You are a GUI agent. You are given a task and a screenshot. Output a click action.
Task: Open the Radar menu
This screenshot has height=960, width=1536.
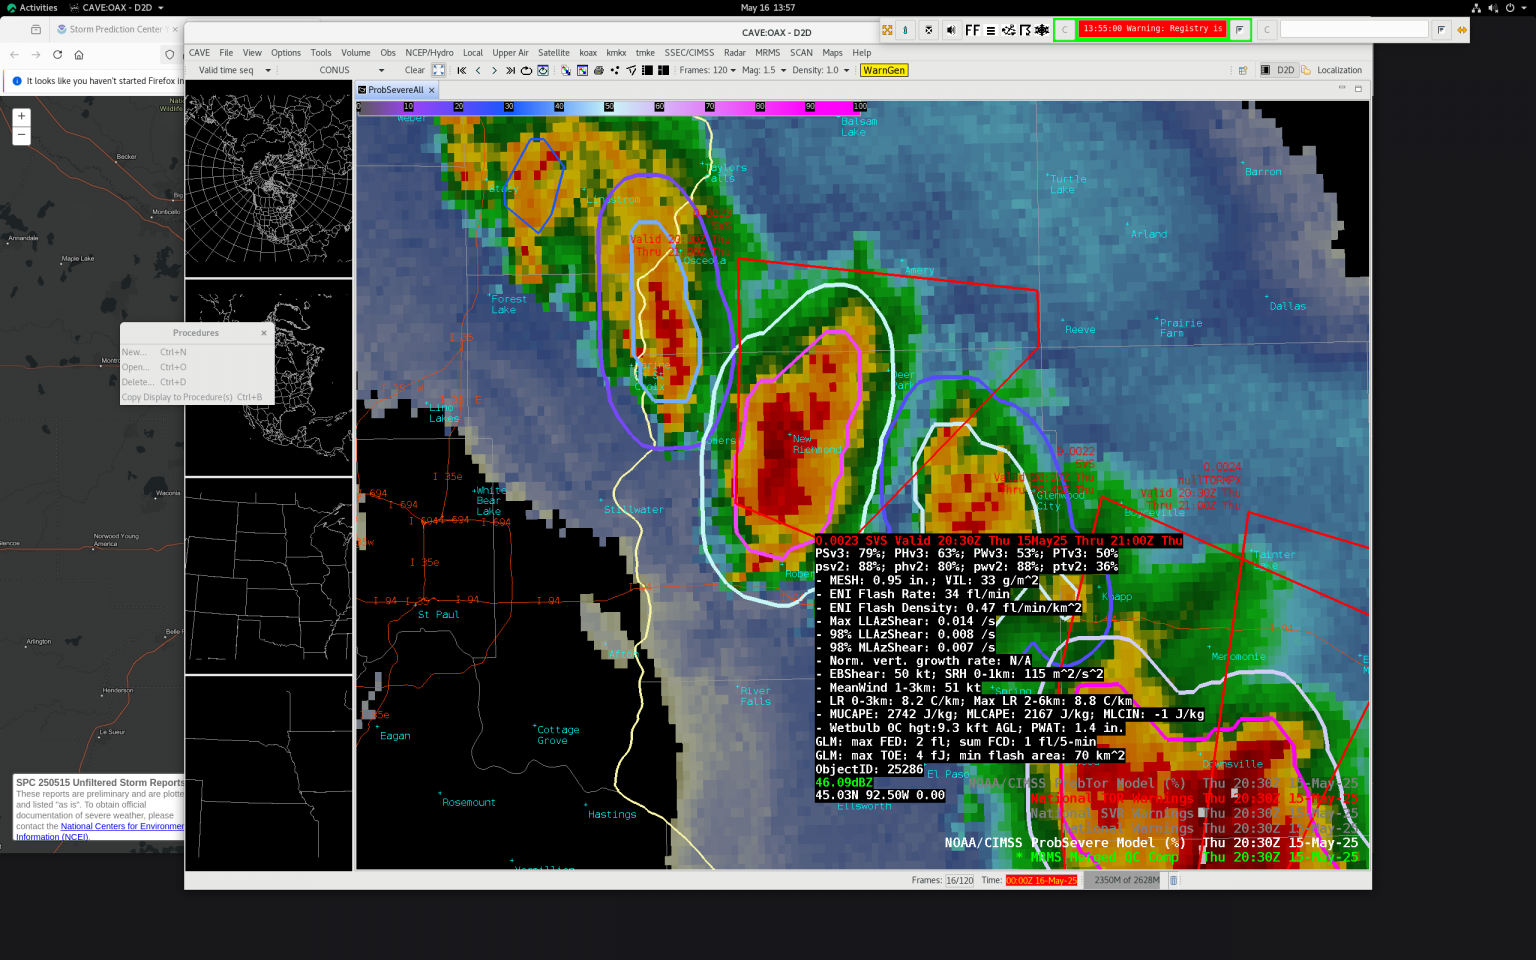tap(735, 53)
